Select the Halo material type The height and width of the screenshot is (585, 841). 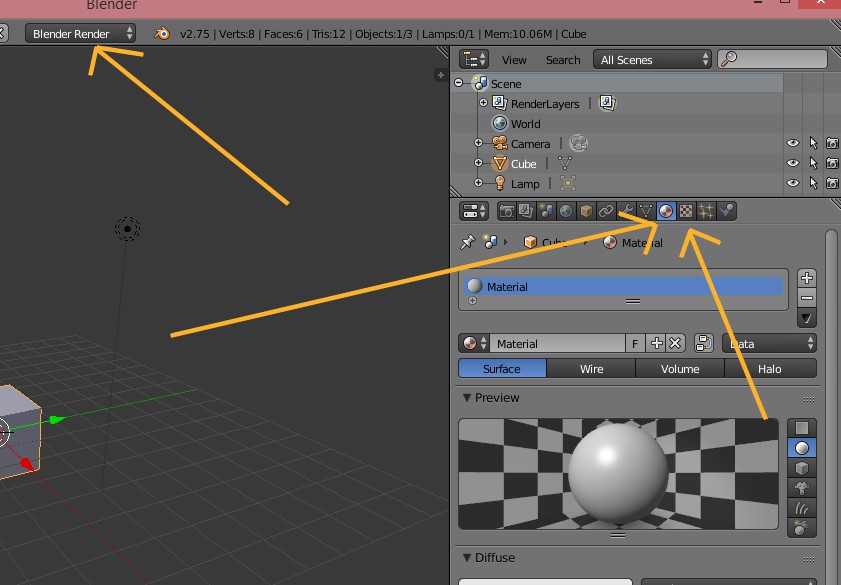(x=770, y=369)
